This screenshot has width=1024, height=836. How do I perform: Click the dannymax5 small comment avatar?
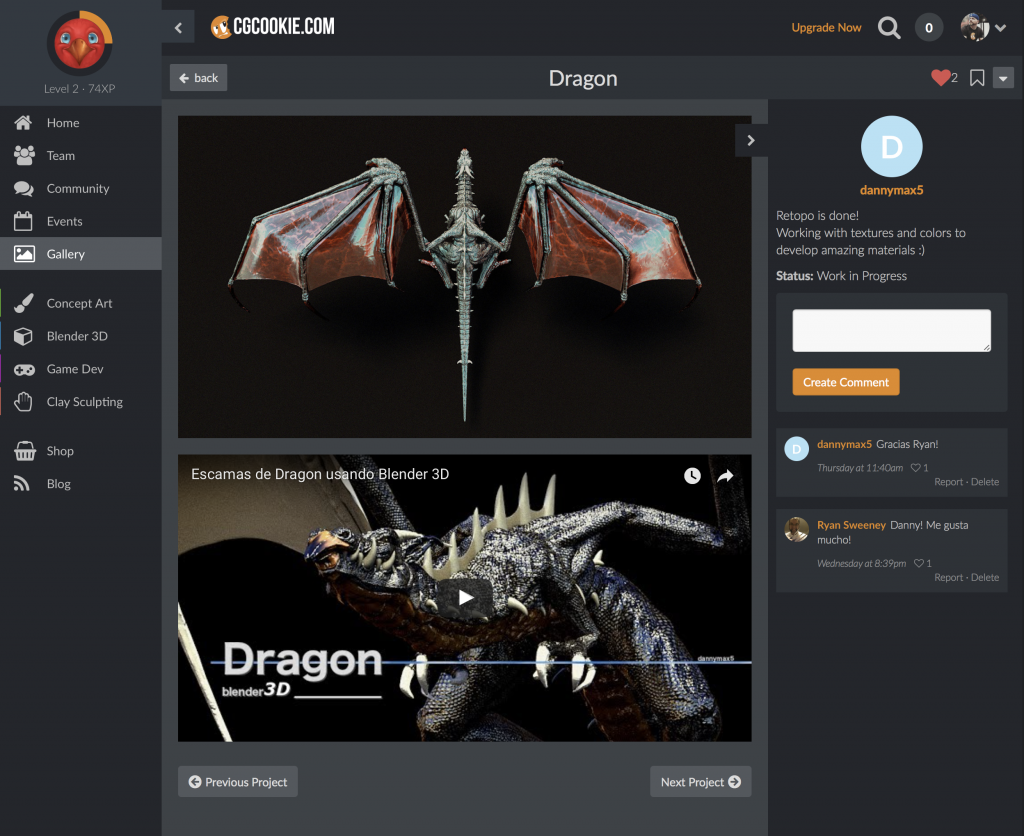click(x=797, y=449)
